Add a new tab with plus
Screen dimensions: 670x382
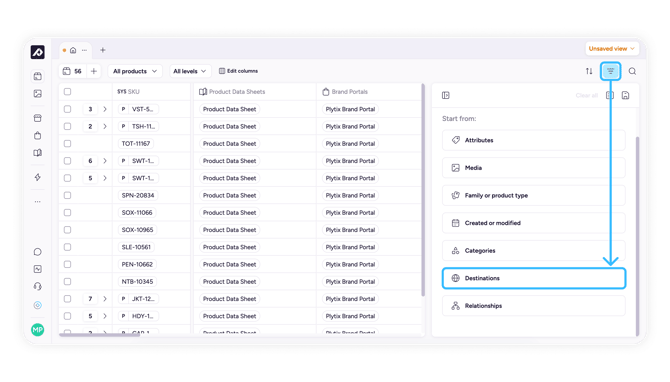[103, 50]
